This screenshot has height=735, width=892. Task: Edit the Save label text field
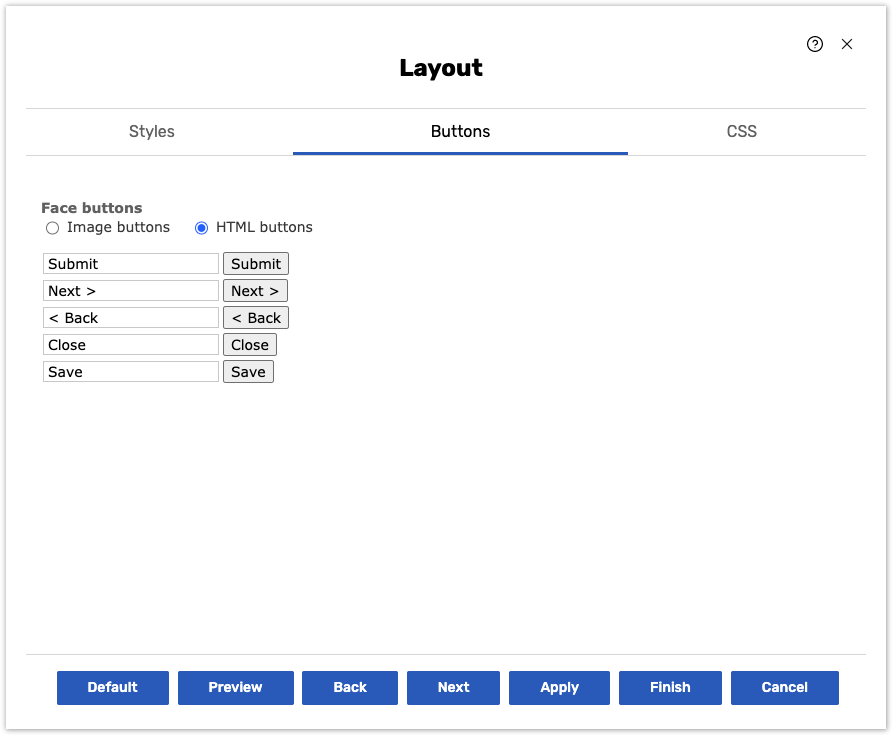pyautogui.click(x=131, y=372)
